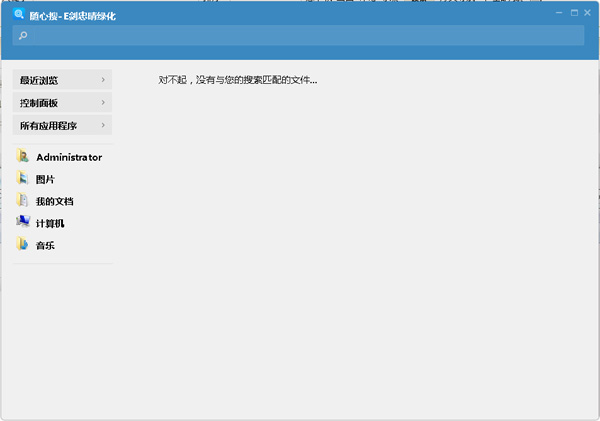600x421 pixels.
Task: Click the search magnifier icon in search bar
Action: (23, 36)
